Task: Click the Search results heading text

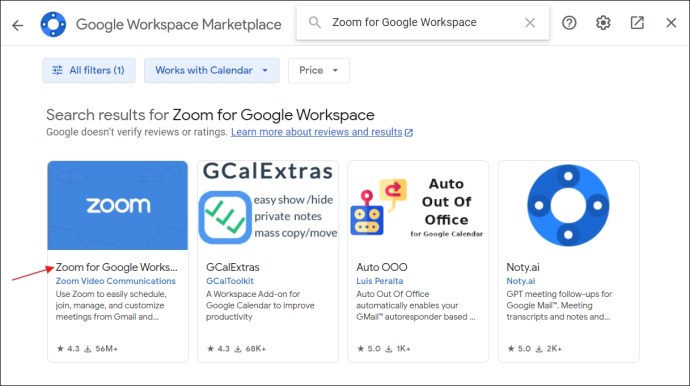Action: coord(210,115)
